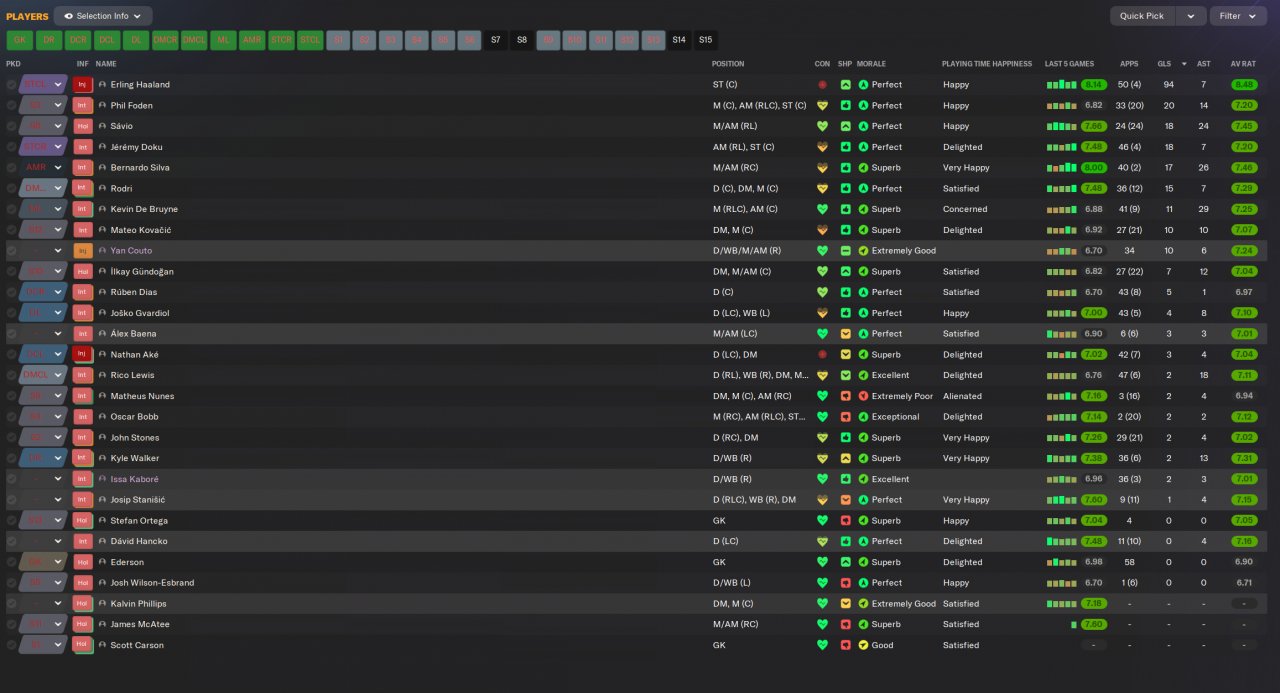This screenshot has height=693, width=1280.
Task: Click Sávio's match sharpness icon
Action: point(845,126)
